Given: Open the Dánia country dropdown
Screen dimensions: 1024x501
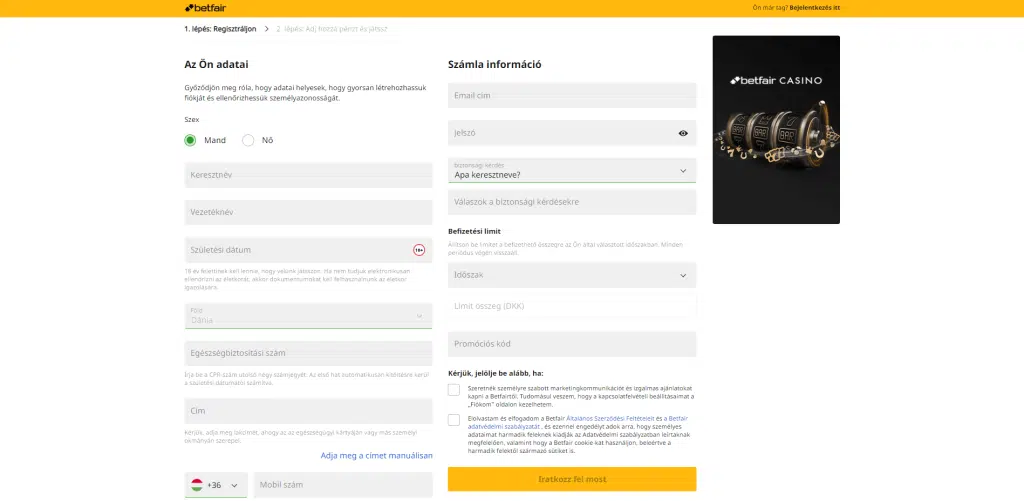Looking at the screenshot, I should click(308, 316).
